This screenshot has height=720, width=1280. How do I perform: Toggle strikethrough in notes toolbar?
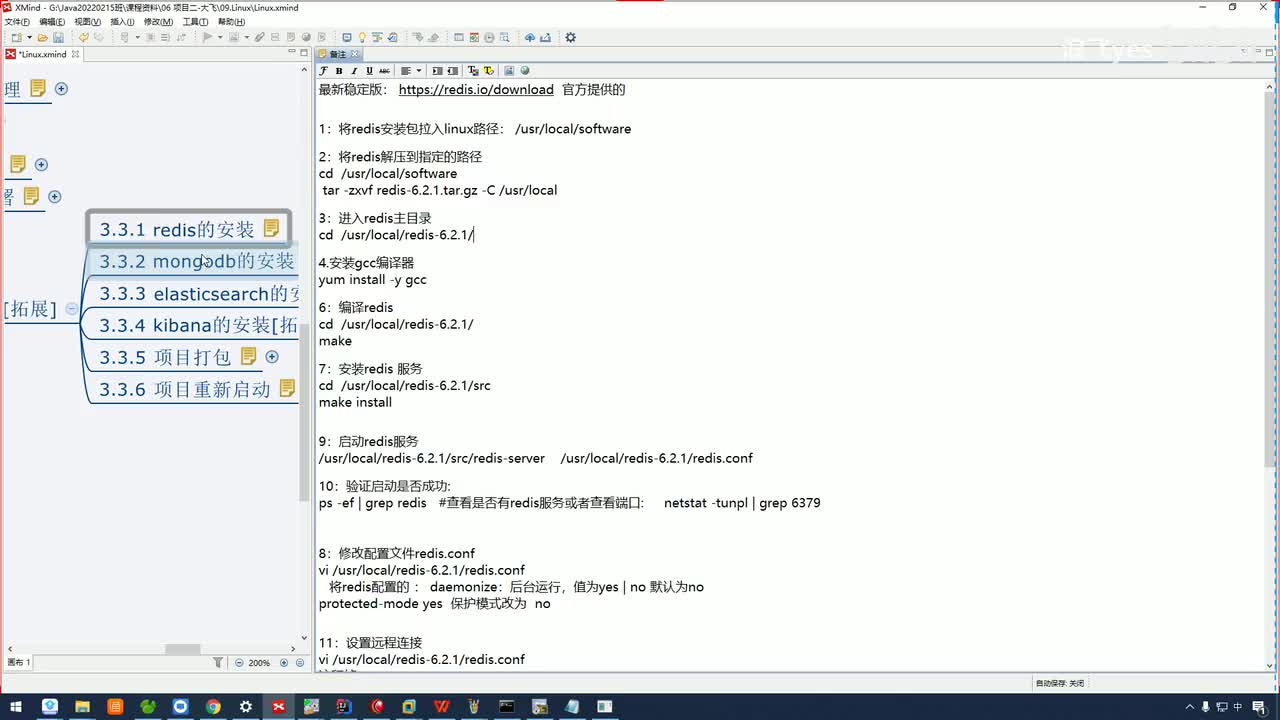(x=384, y=71)
